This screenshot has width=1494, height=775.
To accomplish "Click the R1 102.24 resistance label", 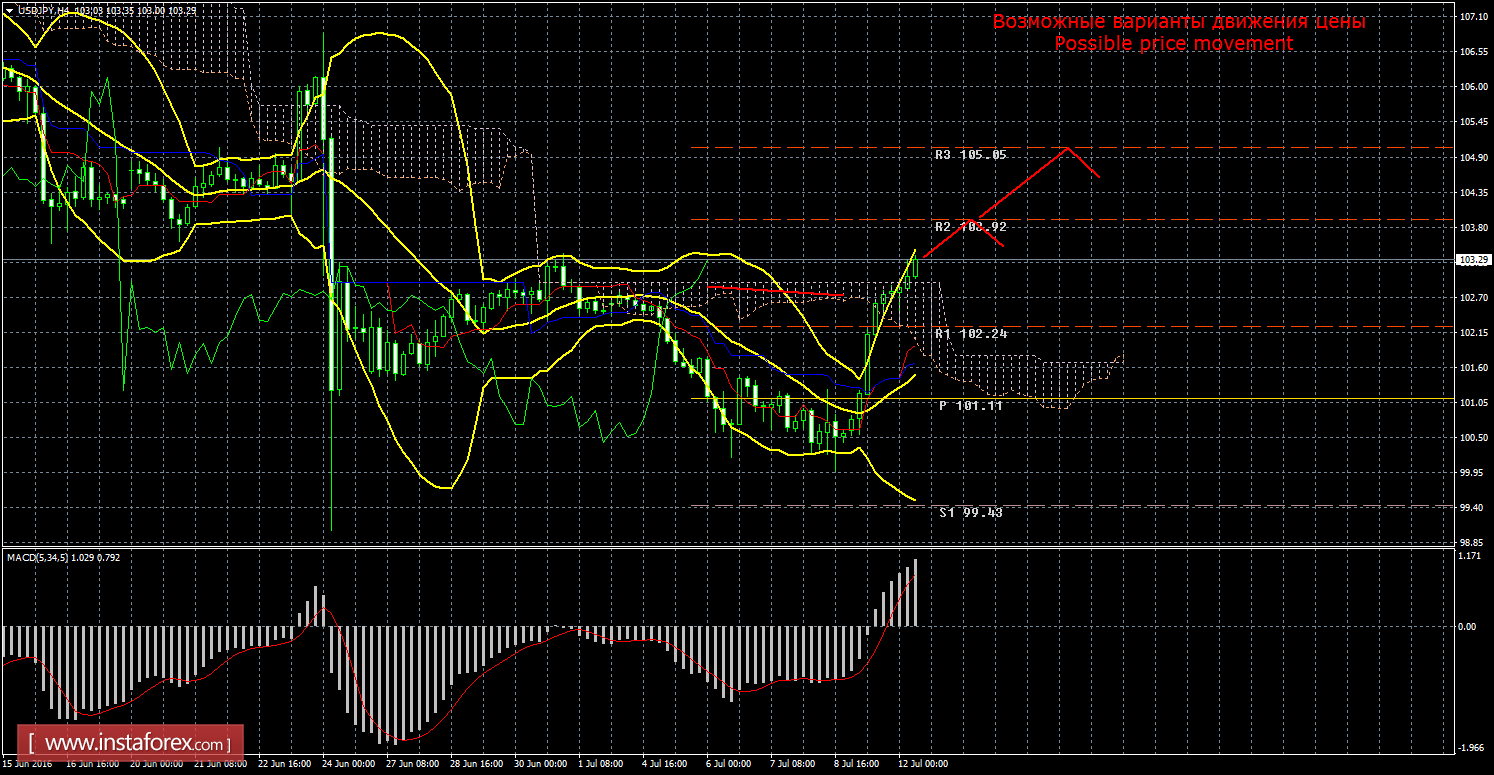I will 971,333.
